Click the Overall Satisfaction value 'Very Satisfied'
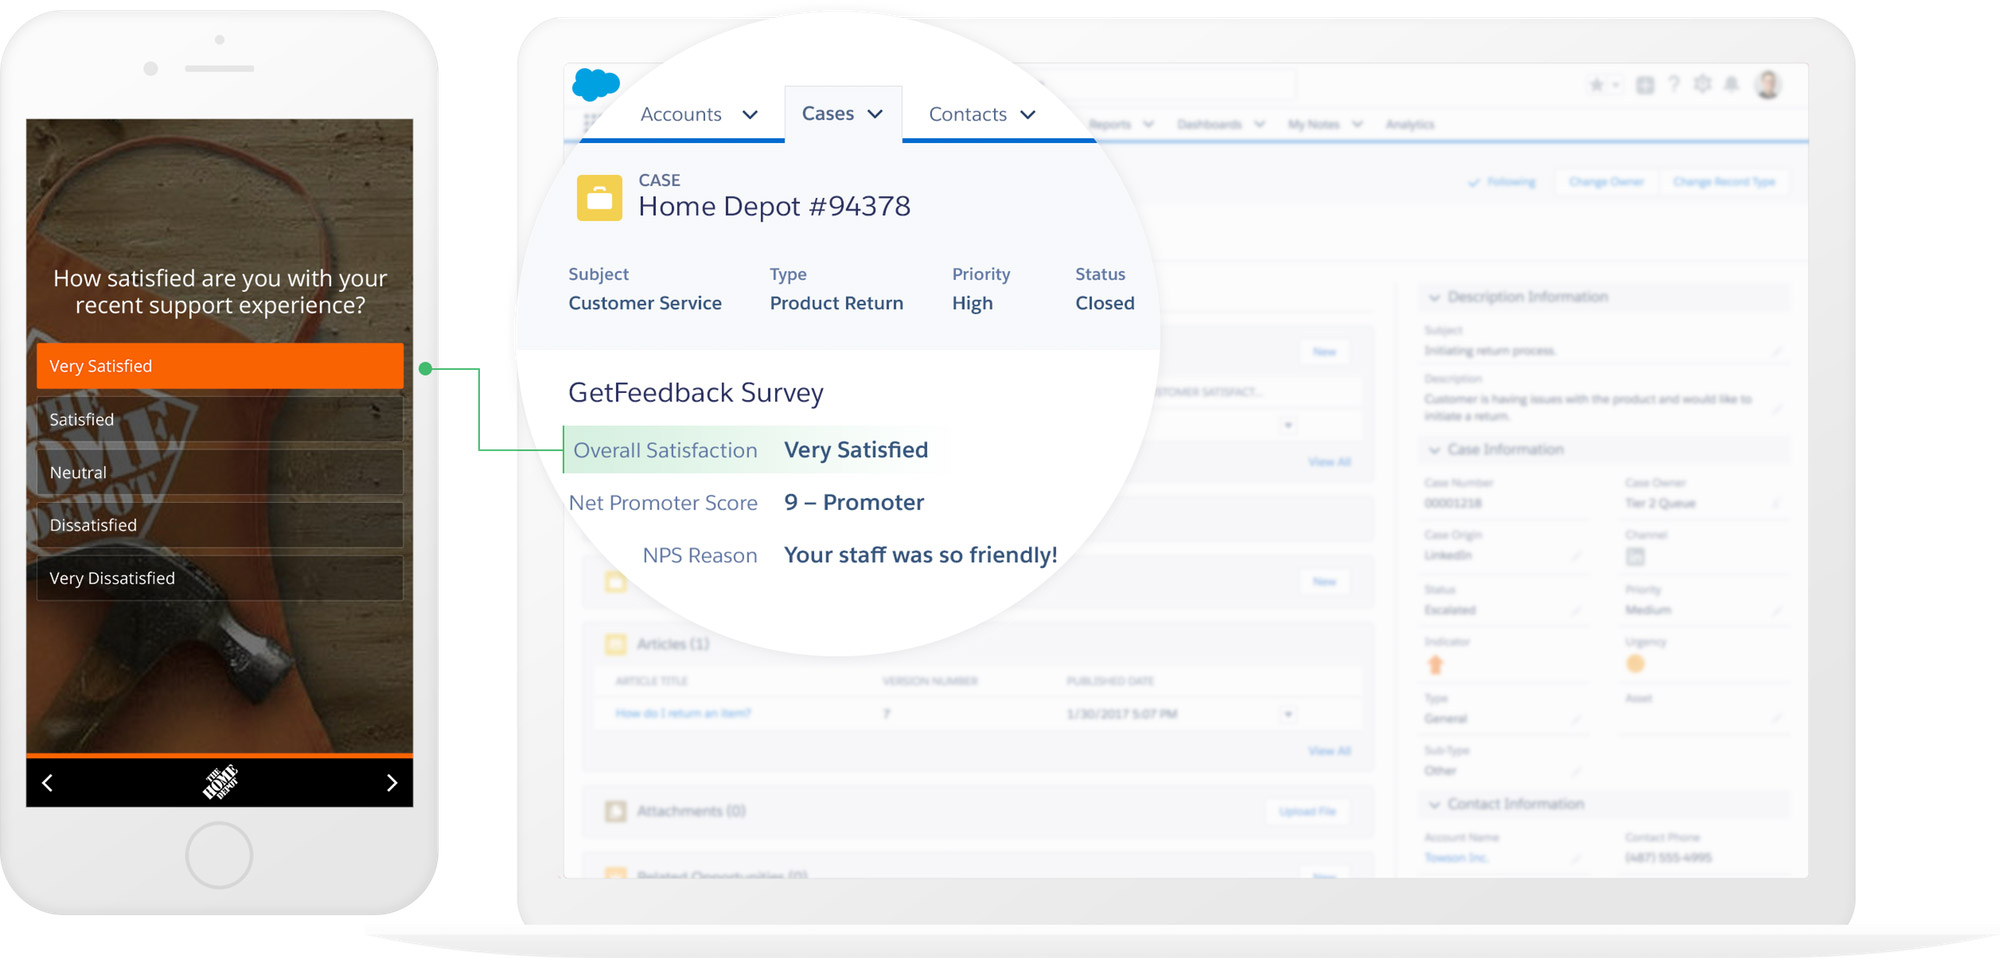The height and width of the screenshot is (958, 2000). tap(856, 450)
